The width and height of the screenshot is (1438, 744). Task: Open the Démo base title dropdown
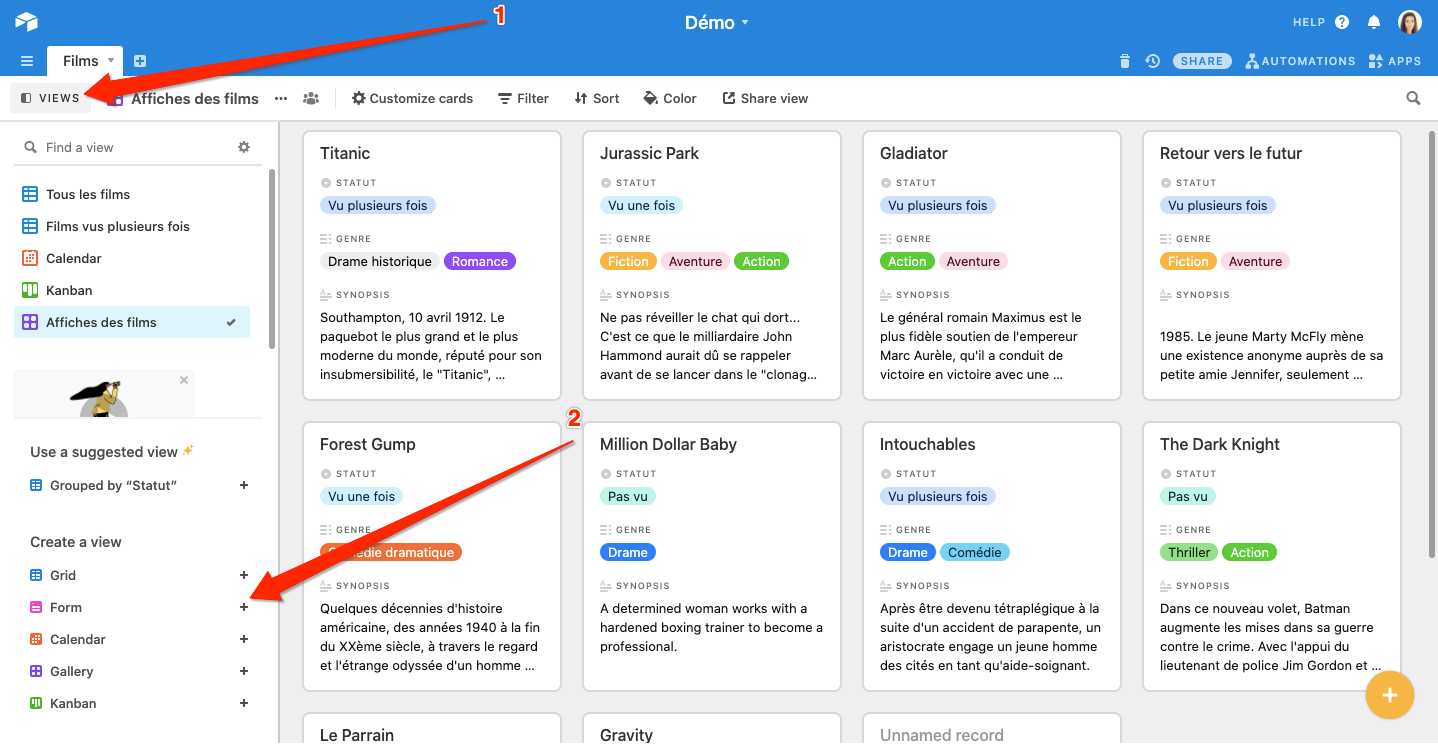[717, 22]
